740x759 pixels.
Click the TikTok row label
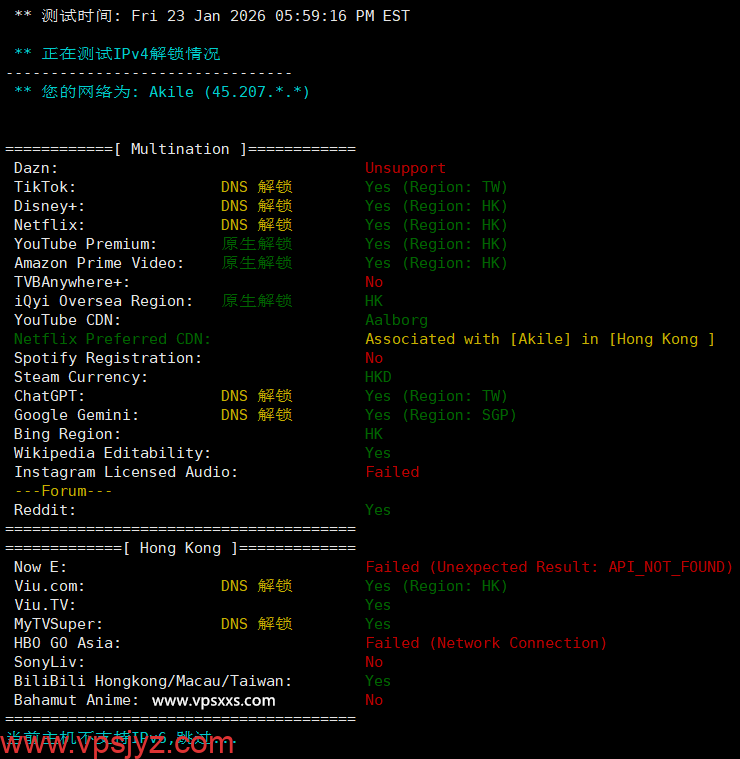(x=45, y=187)
